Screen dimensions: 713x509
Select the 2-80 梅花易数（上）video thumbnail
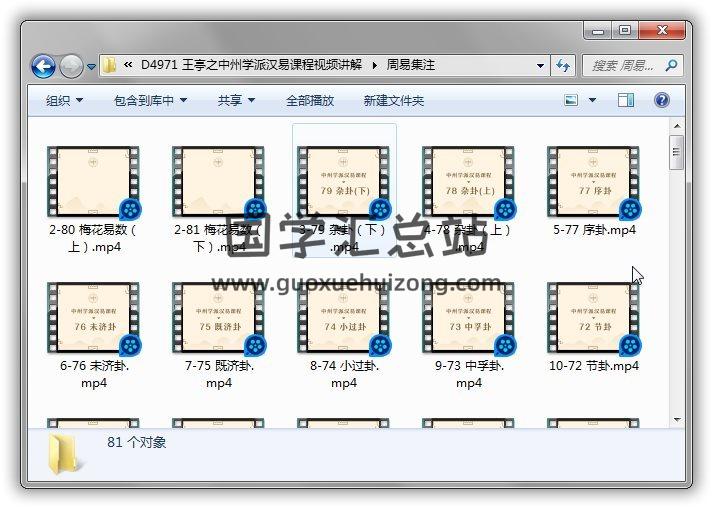pyautogui.click(x=94, y=181)
